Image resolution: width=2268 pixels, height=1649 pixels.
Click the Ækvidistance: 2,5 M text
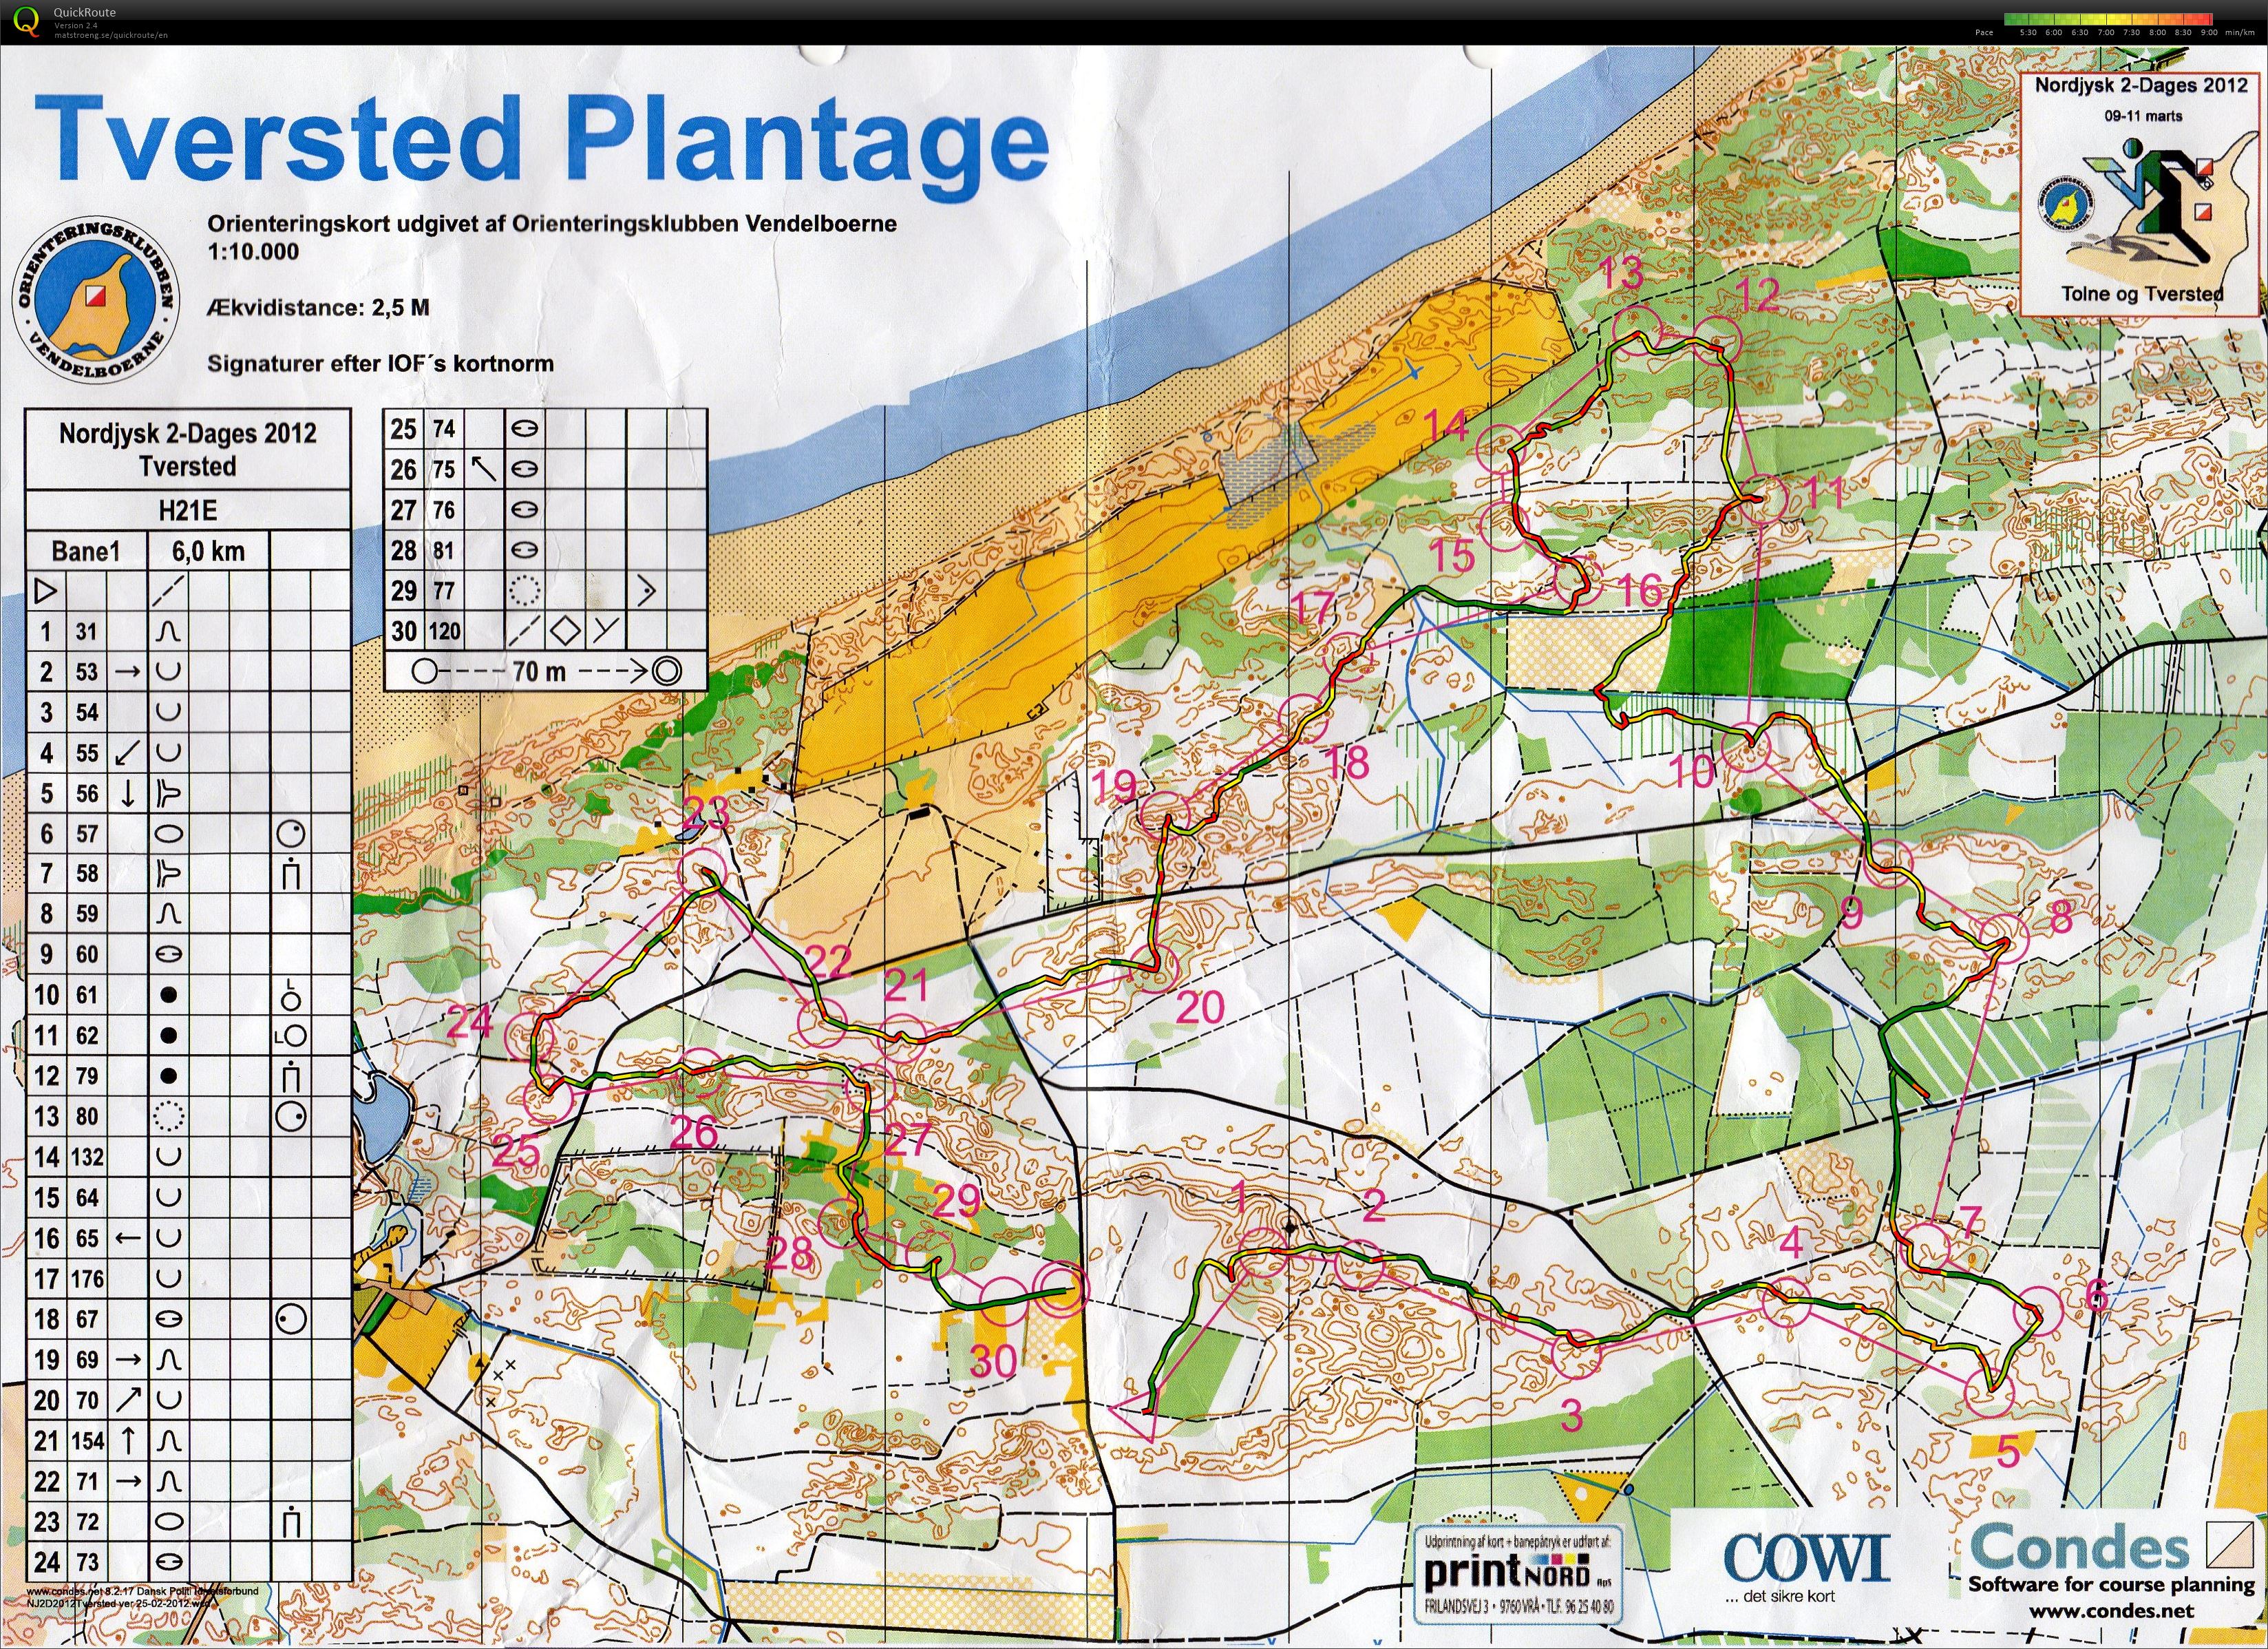[317, 307]
